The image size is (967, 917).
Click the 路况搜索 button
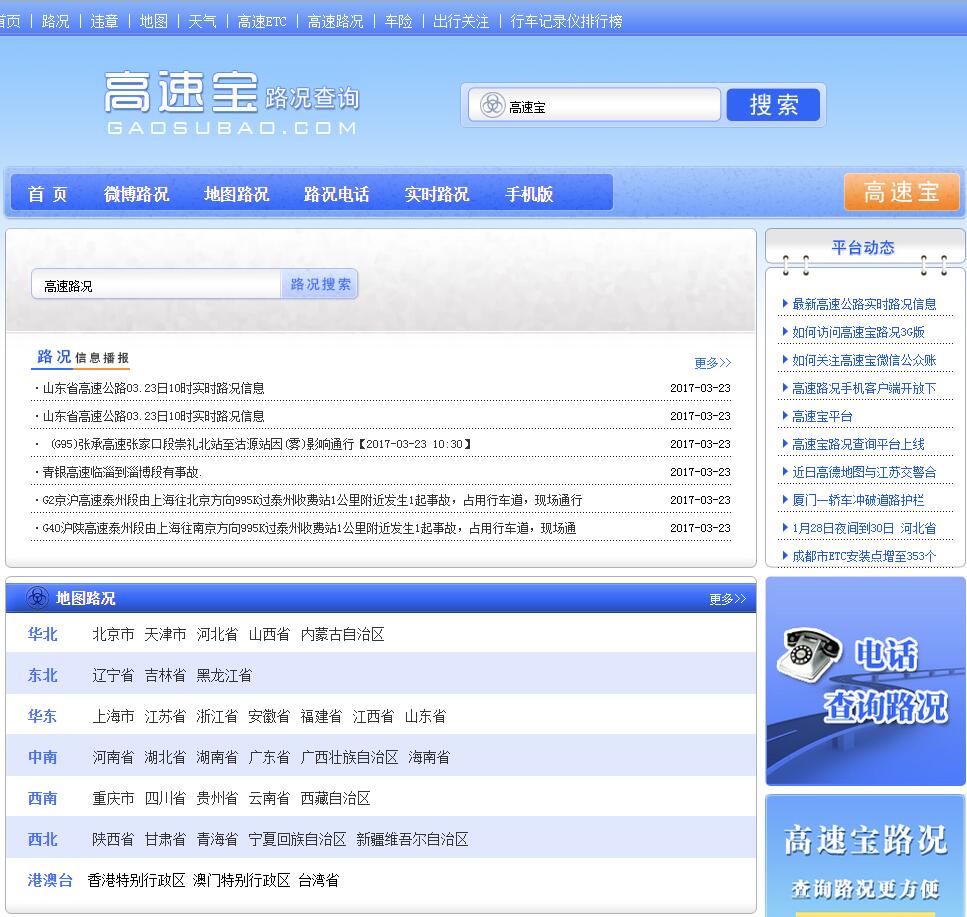pyautogui.click(x=320, y=284)
